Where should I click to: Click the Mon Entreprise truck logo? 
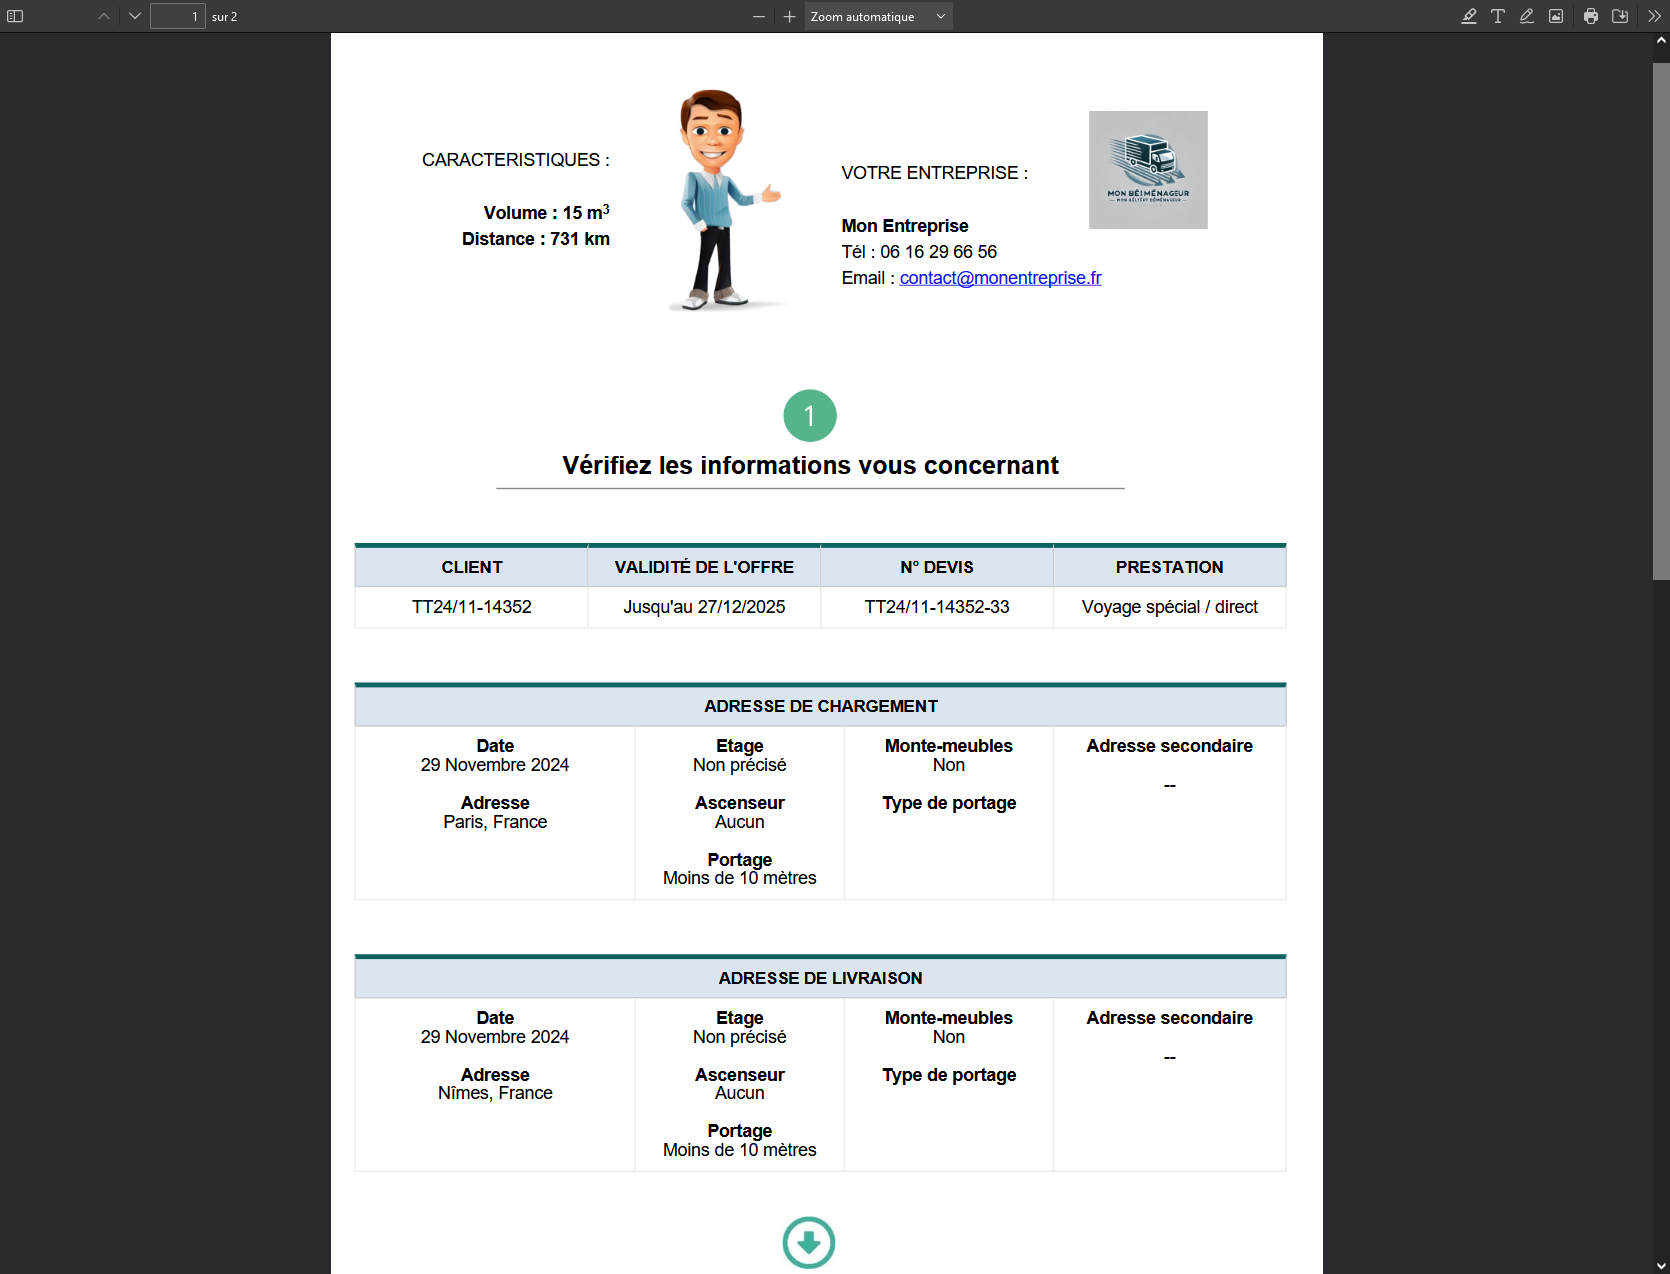[x=1147, y=169]
